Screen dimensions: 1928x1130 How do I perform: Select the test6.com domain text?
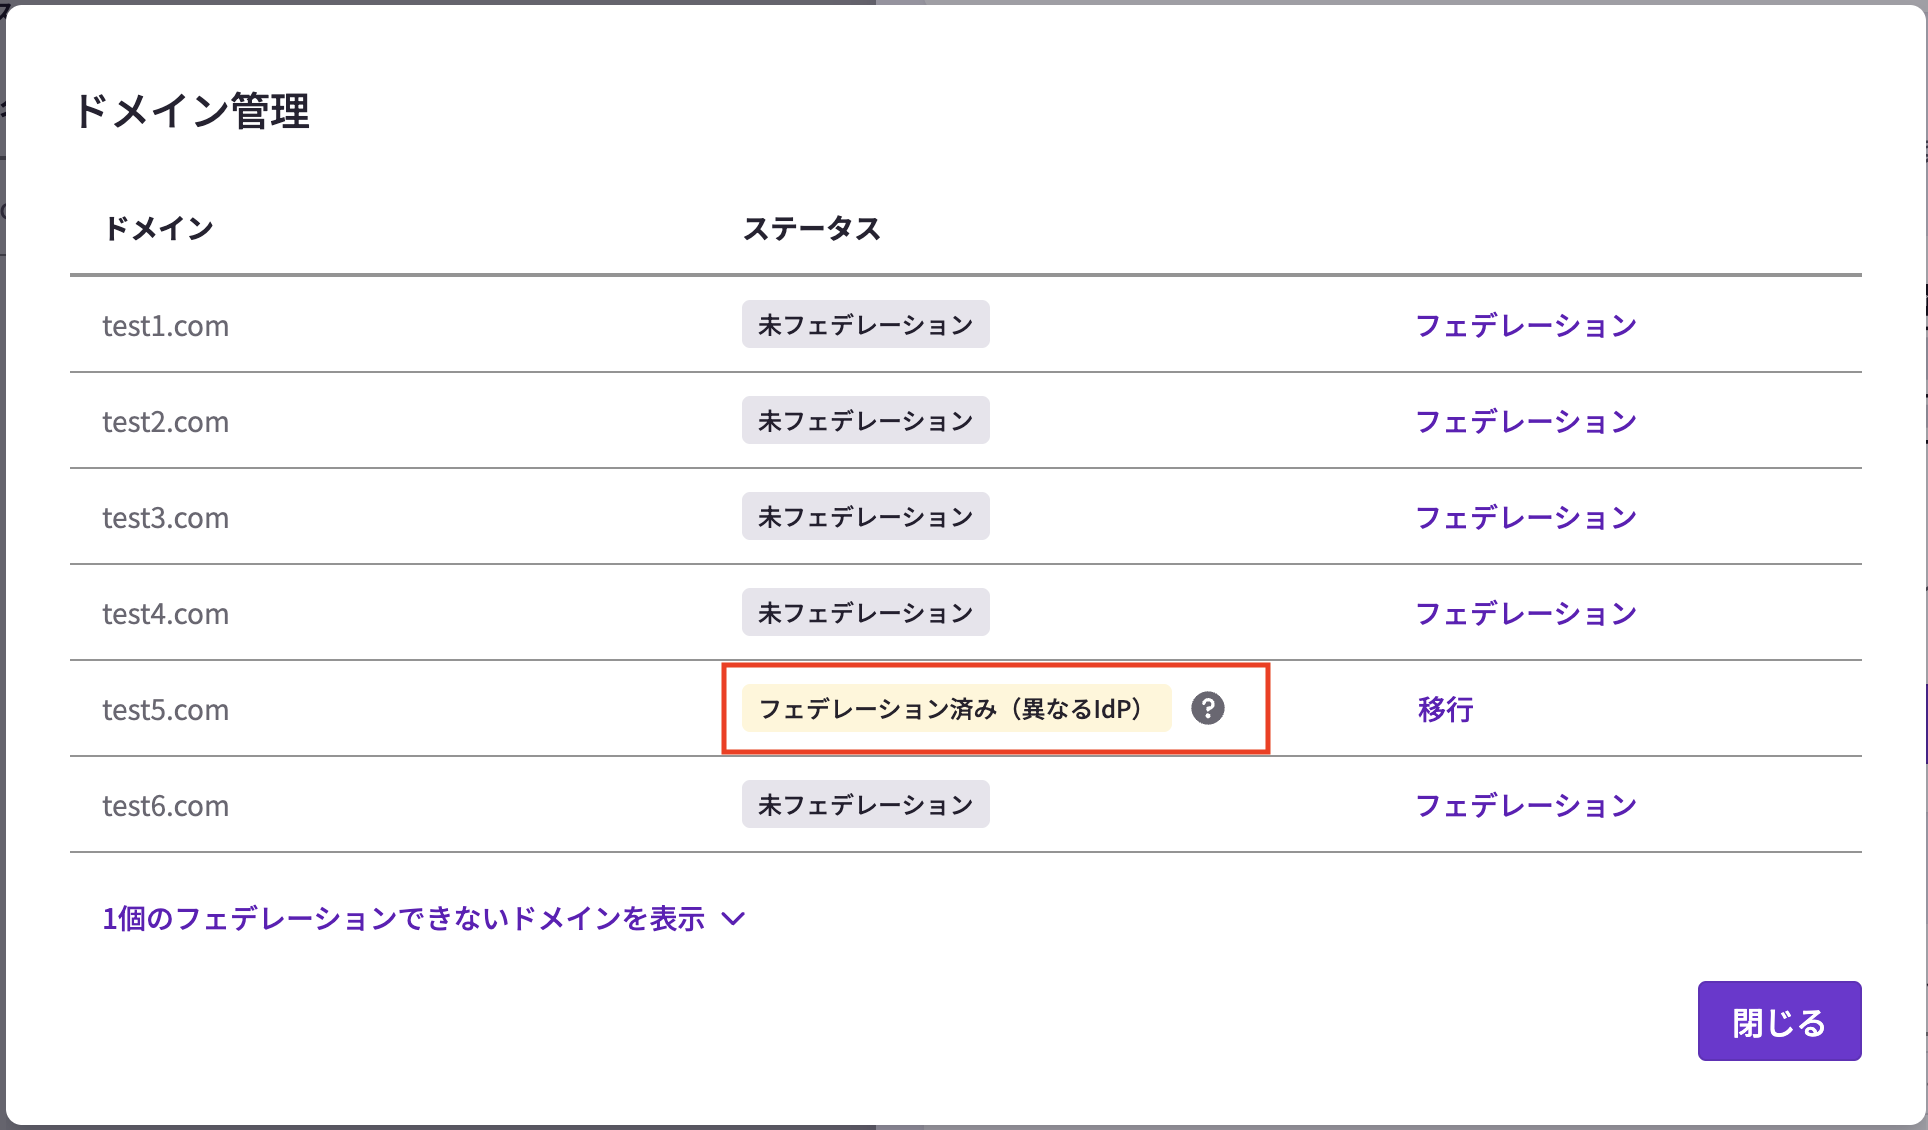click(165, 806)
